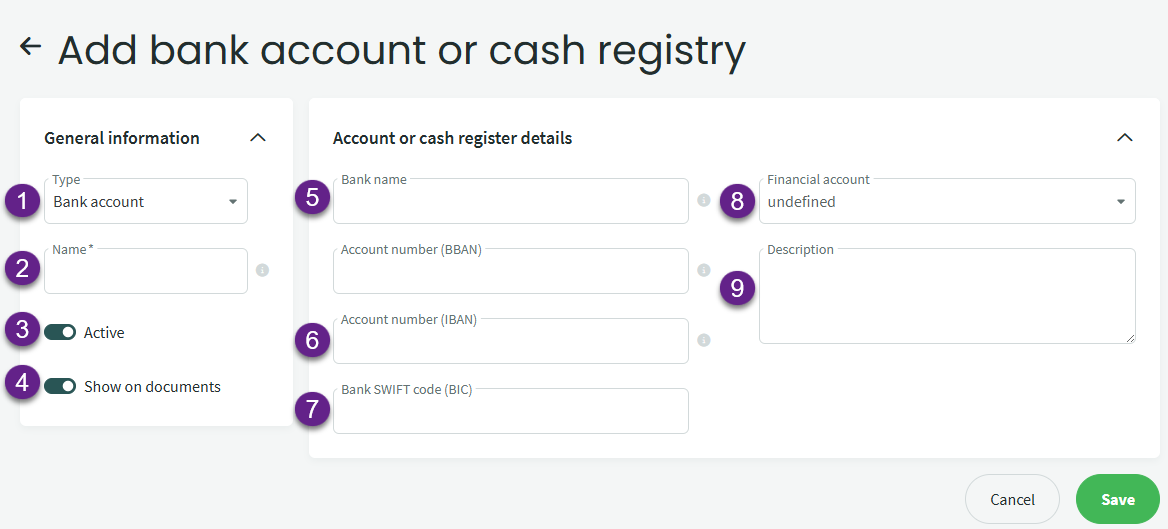
Task: Toggle the Active switch
Action: point(60,332)
